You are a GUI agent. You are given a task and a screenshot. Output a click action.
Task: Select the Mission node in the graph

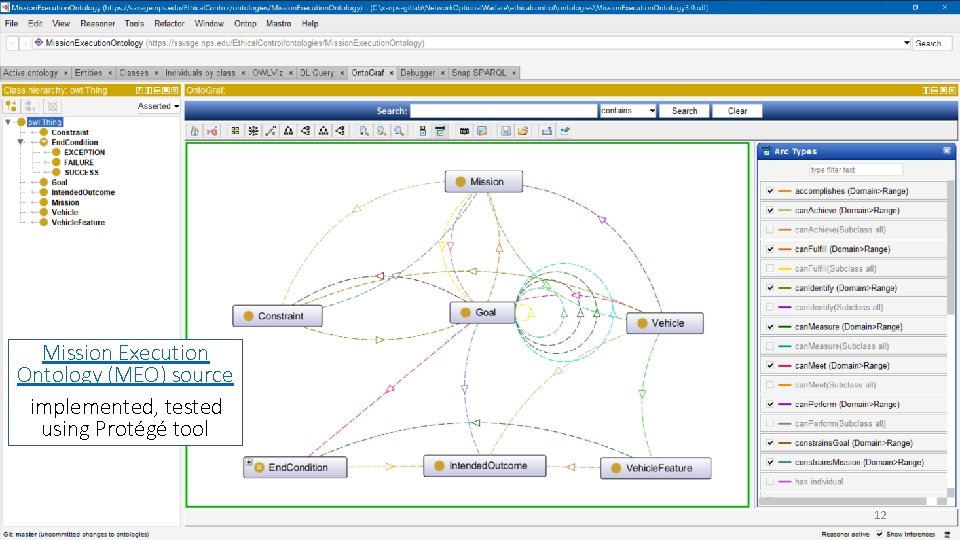click(484, 182)
